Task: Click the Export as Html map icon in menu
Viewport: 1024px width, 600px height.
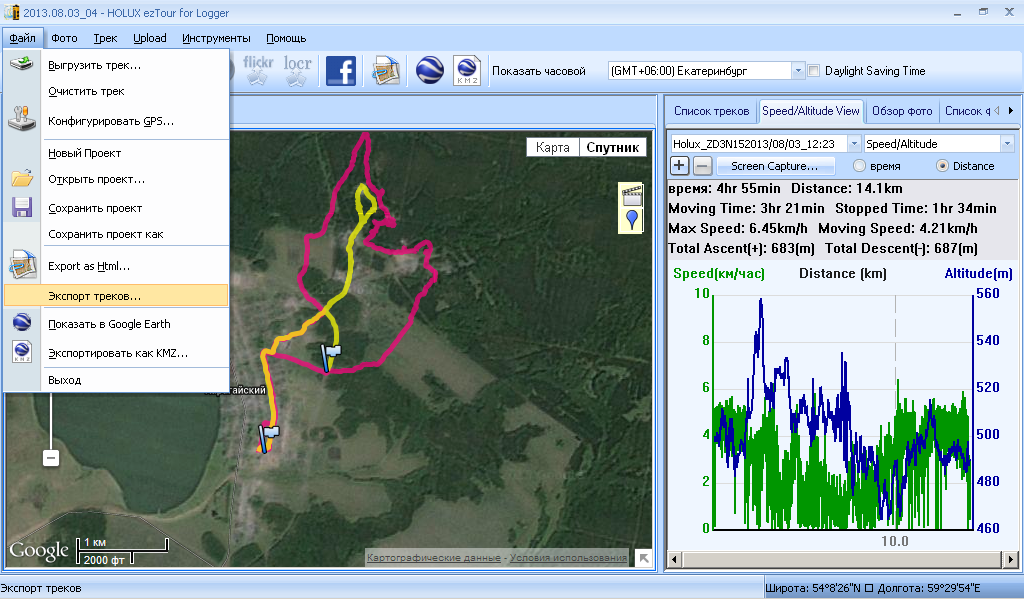Action: 22,265
